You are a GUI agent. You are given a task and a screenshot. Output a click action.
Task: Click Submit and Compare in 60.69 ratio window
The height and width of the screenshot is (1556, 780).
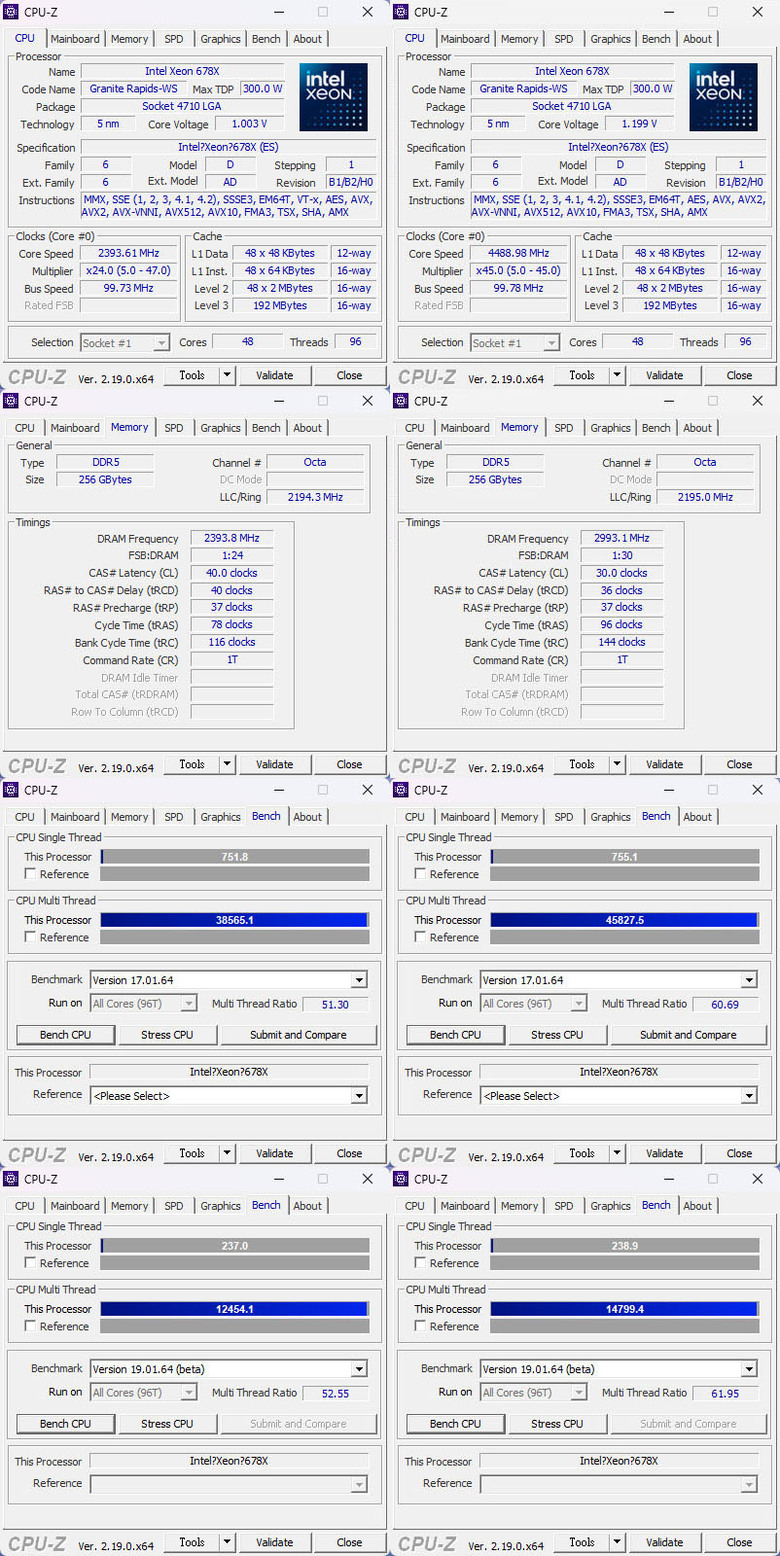(x=688, y=1035)
